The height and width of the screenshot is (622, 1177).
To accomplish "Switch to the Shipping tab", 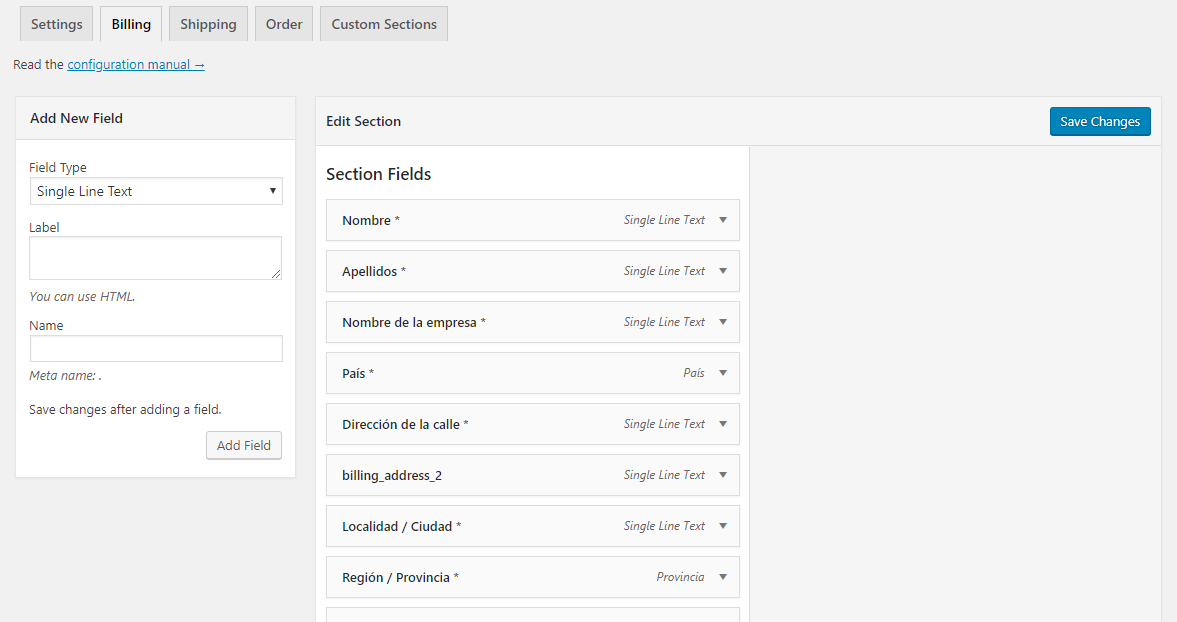I will click(208, 24).
